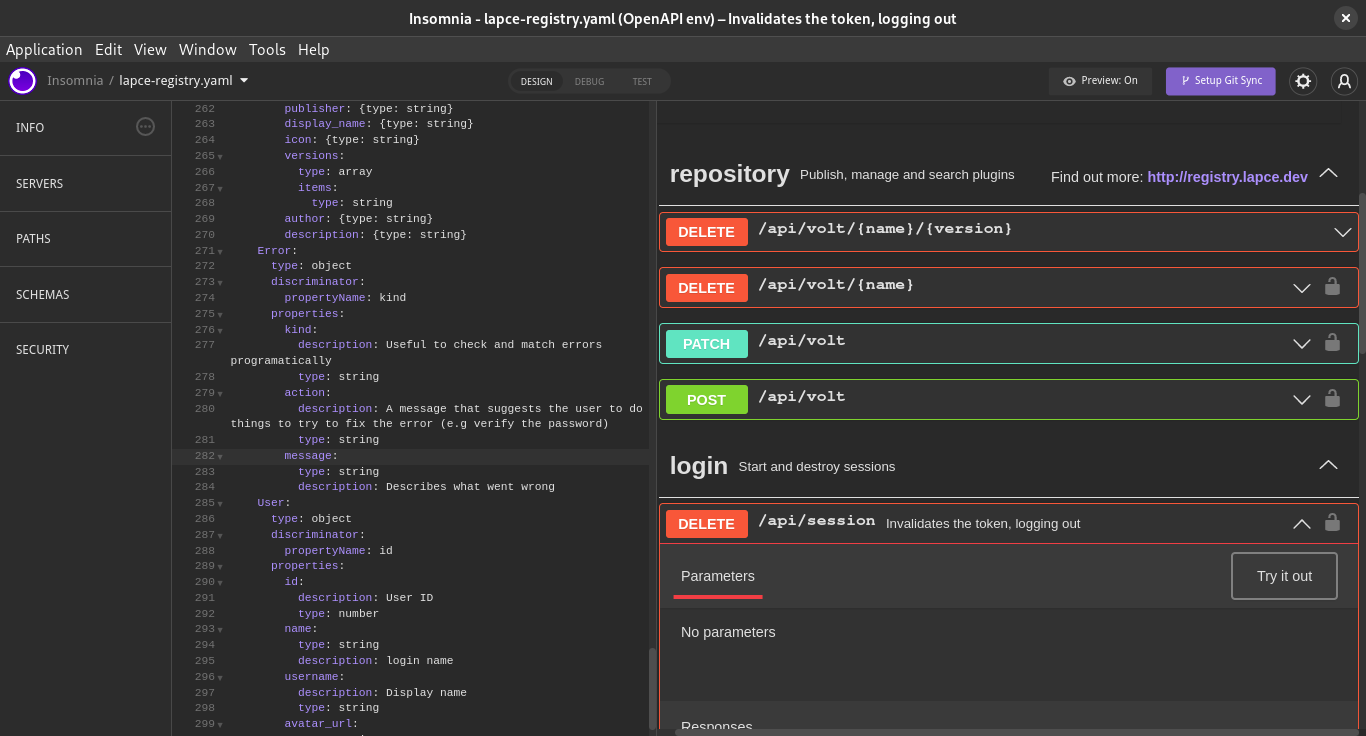
Task: Click the Insomnia logo icon
Action: coord(22,81)
